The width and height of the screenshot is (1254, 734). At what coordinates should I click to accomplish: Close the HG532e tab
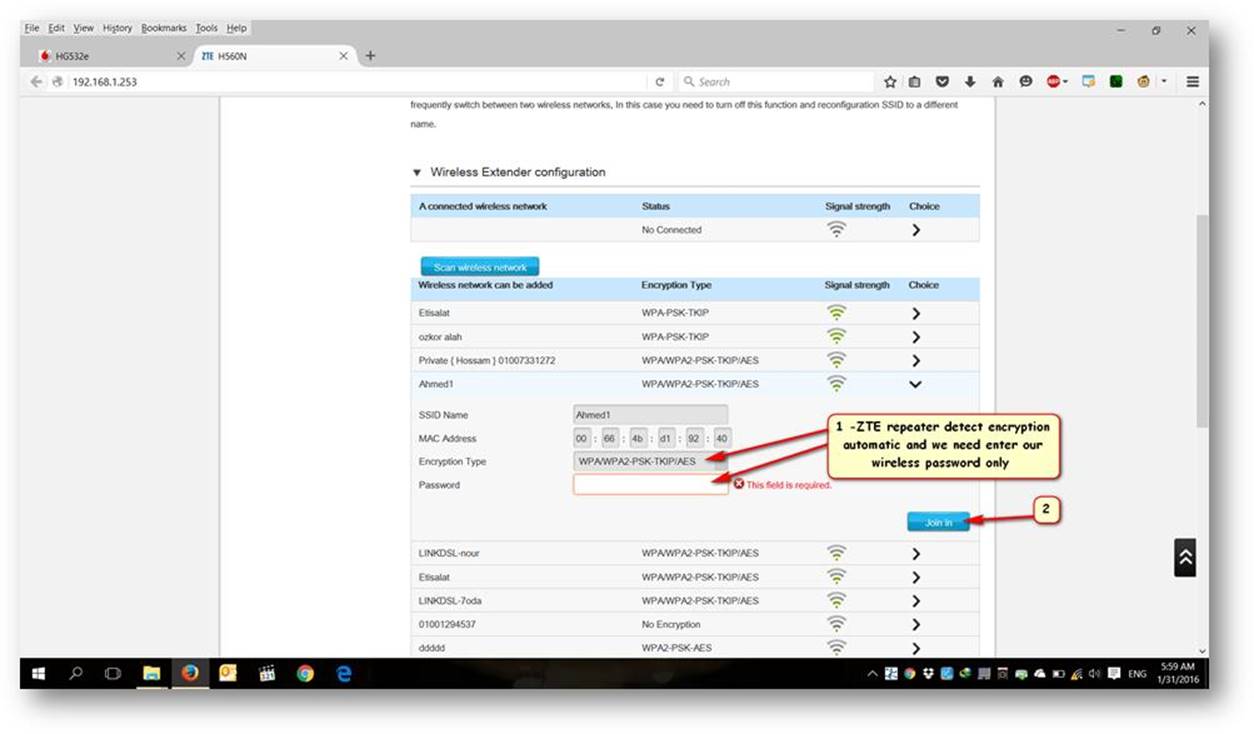(181, 56)
